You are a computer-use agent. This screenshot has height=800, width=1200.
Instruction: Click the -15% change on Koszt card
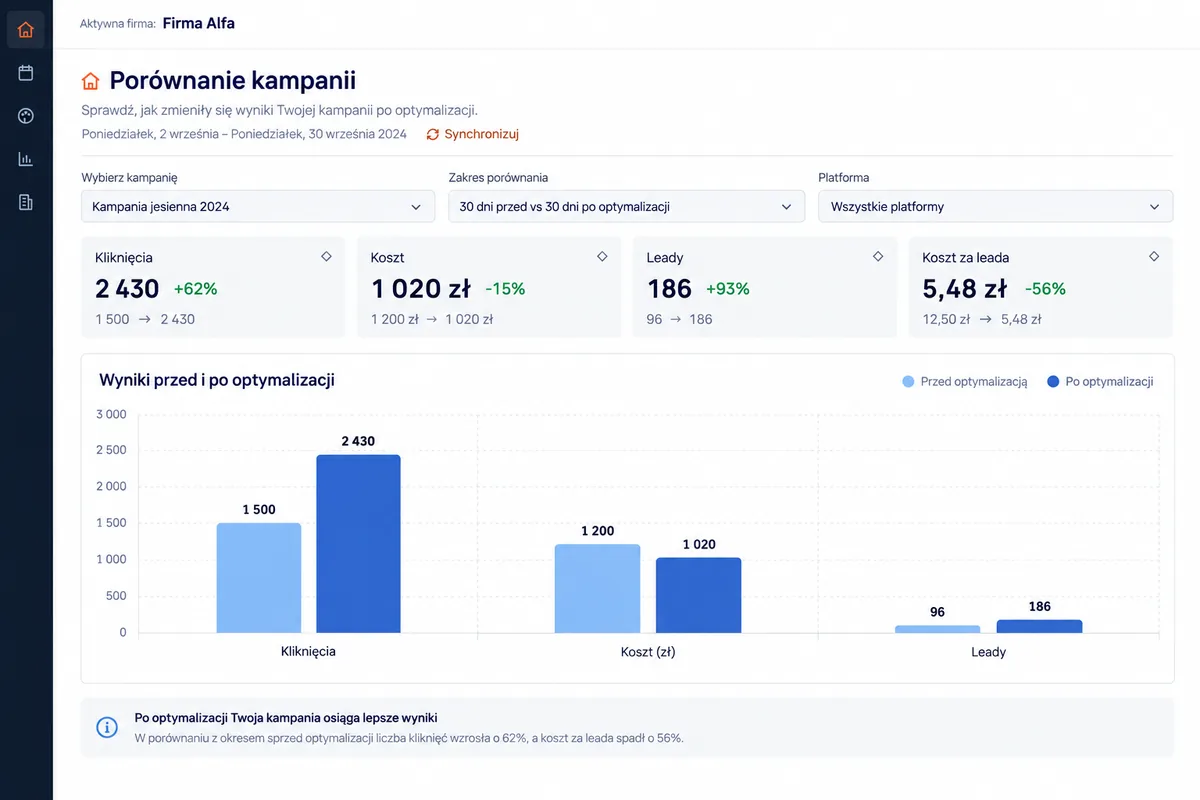tap(505, 289)
